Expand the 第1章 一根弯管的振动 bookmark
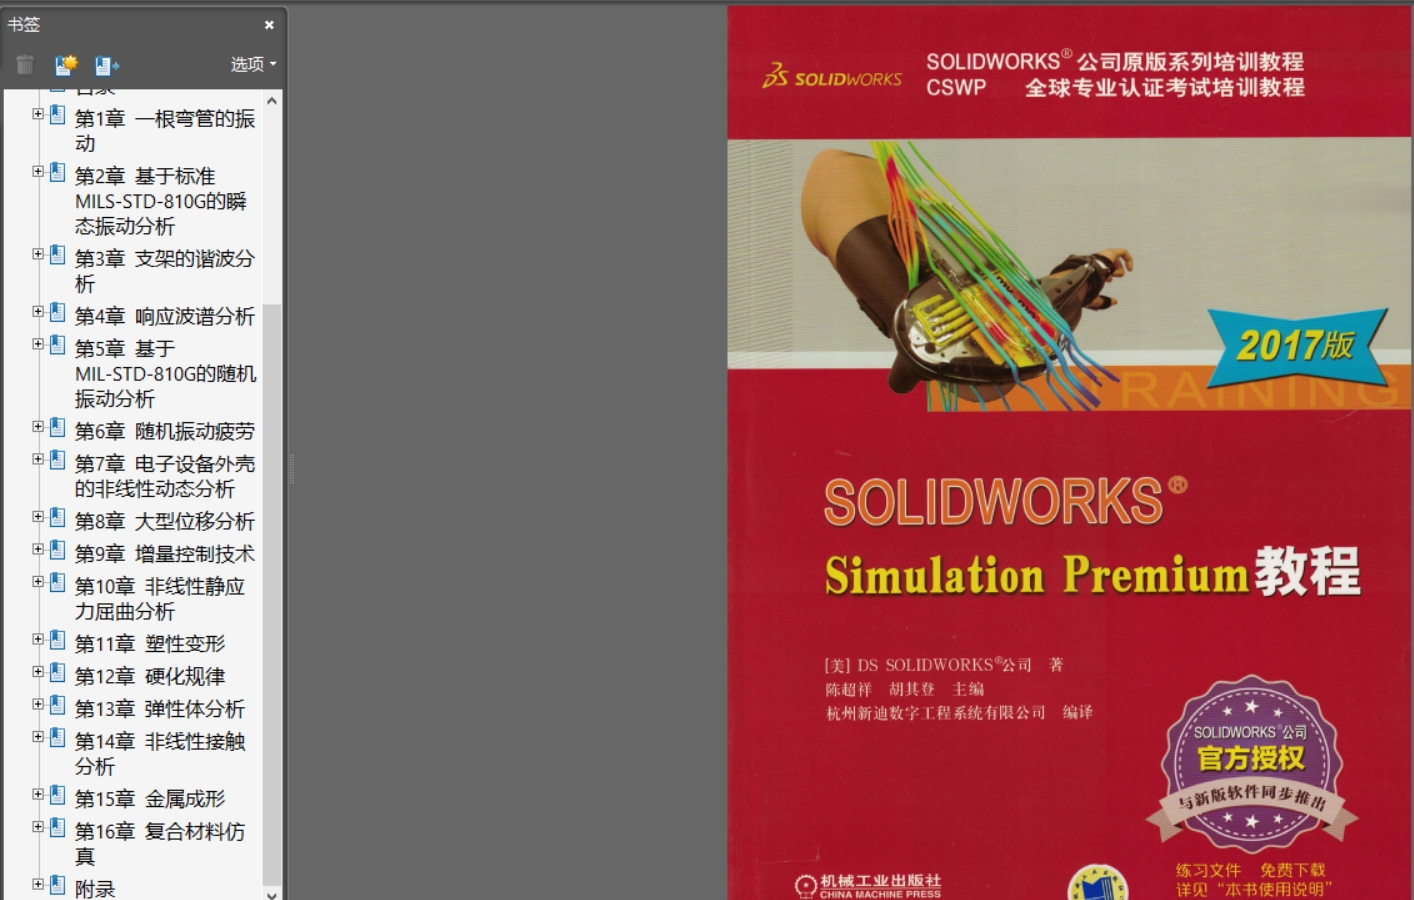The height and width of the screenshot is (900, 1414). (x=38, y=114)
